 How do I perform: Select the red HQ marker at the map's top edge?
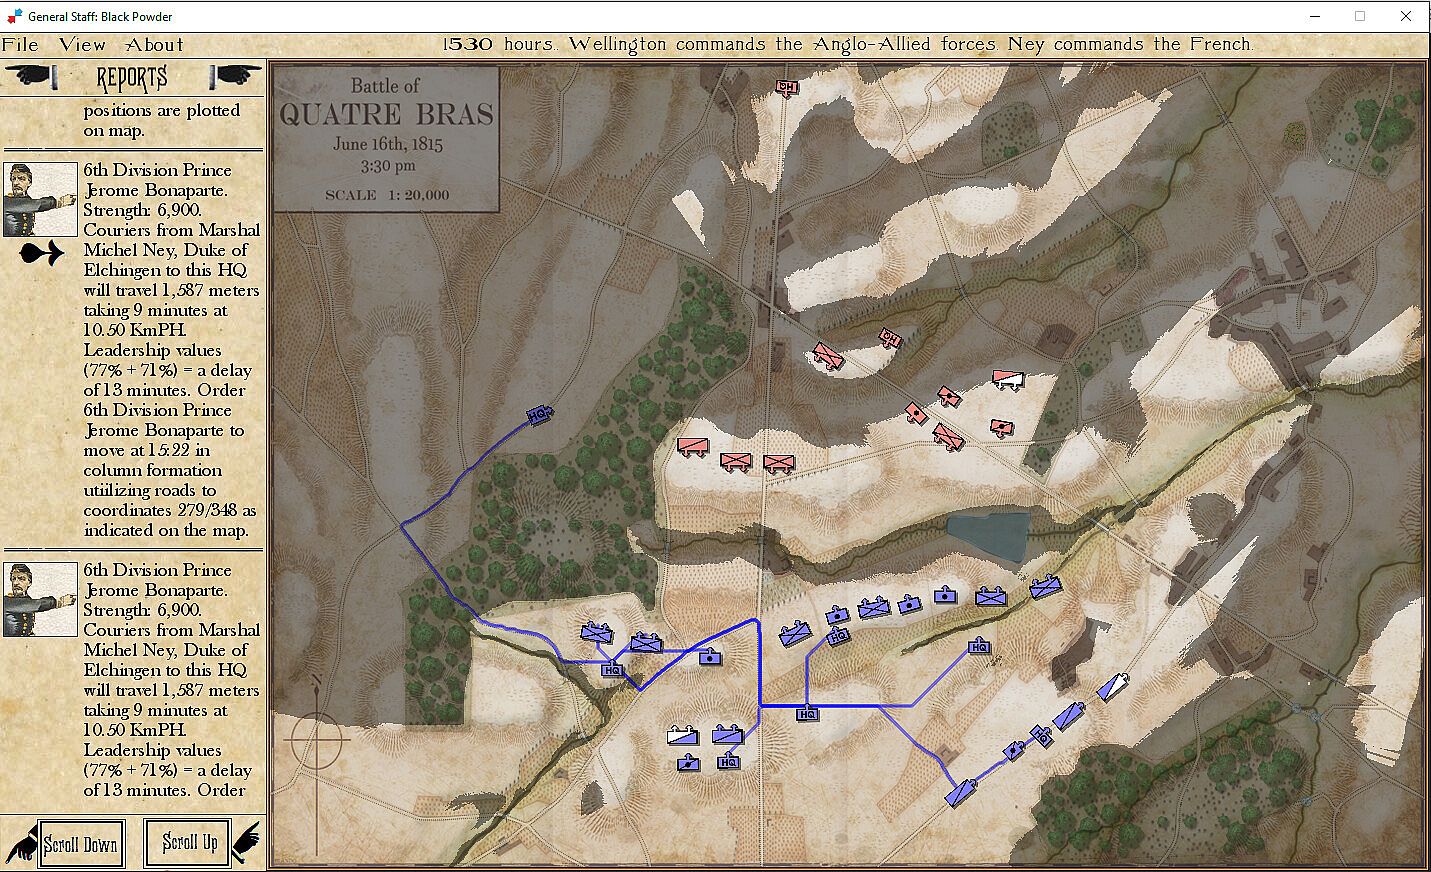(788, 87)
